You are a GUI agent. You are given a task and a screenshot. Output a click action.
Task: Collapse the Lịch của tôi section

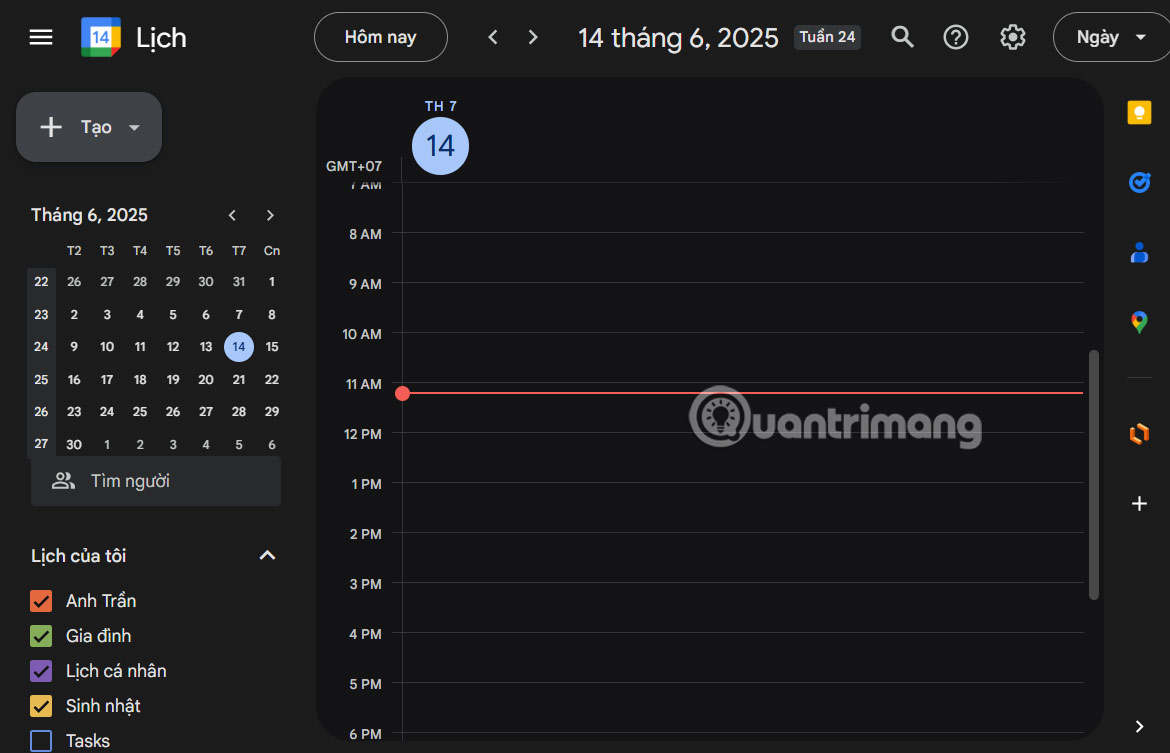point(267,555)
